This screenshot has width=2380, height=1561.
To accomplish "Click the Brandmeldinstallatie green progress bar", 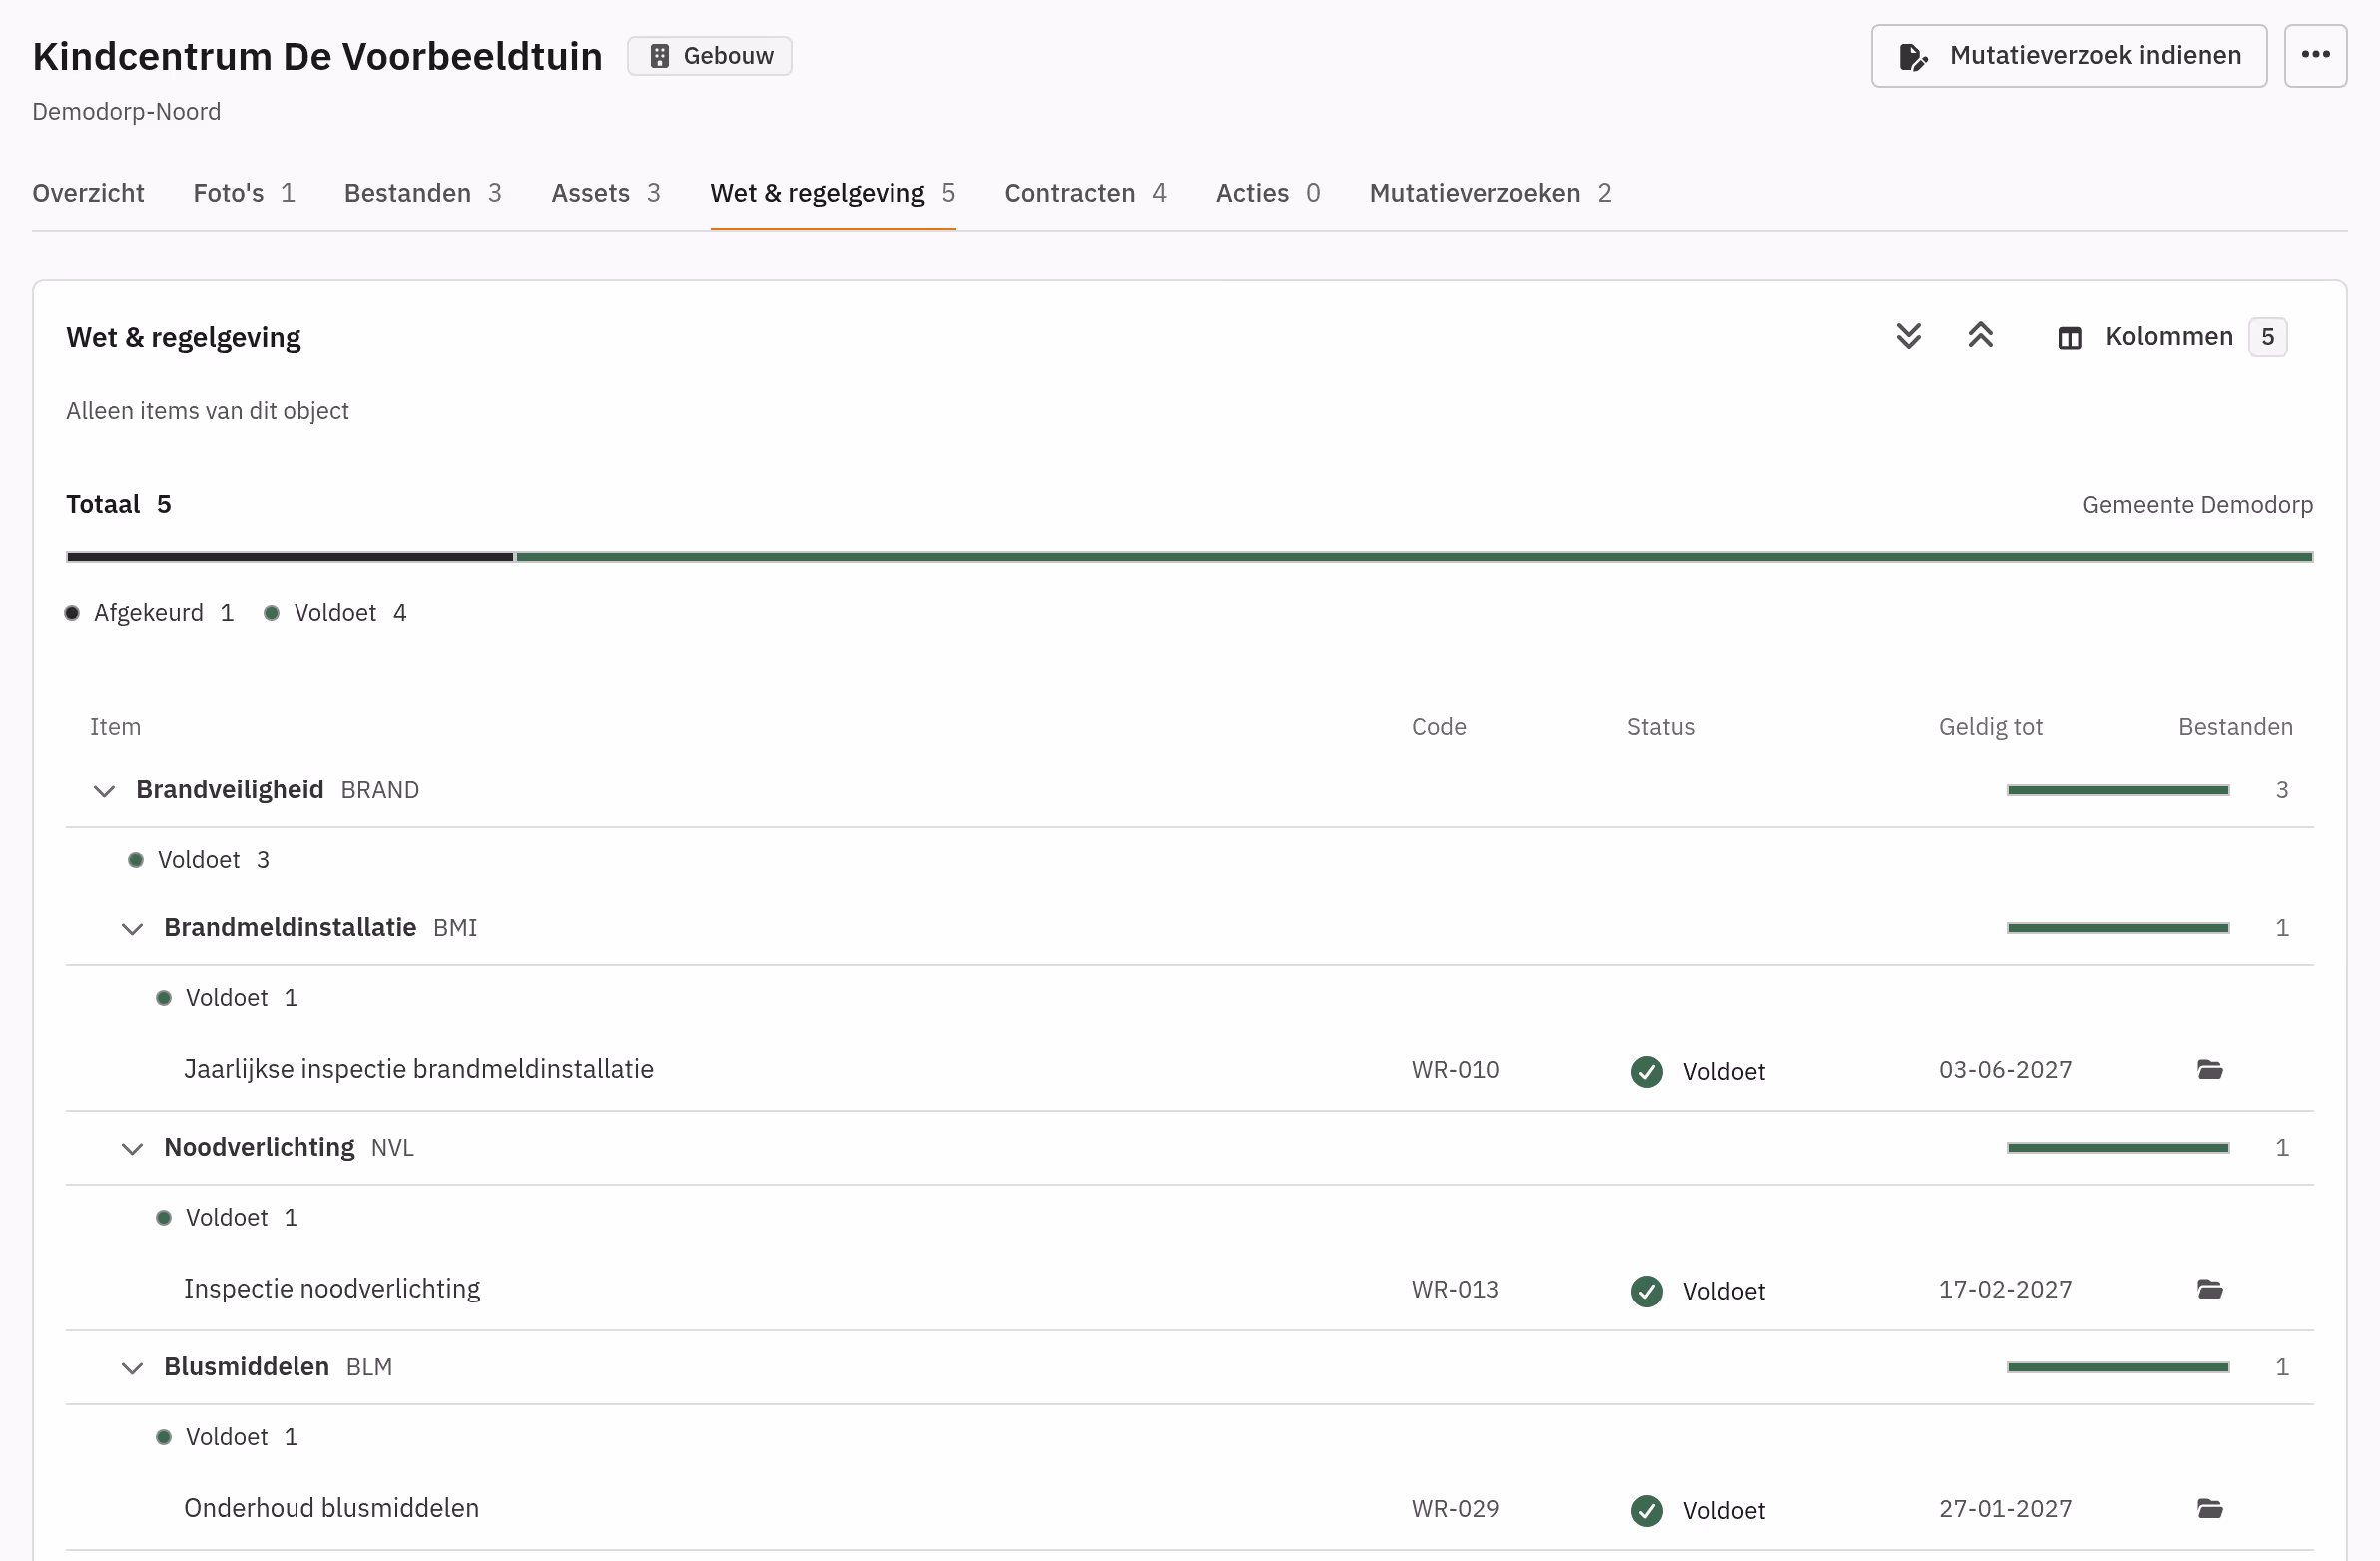I will pos(2117,928).
